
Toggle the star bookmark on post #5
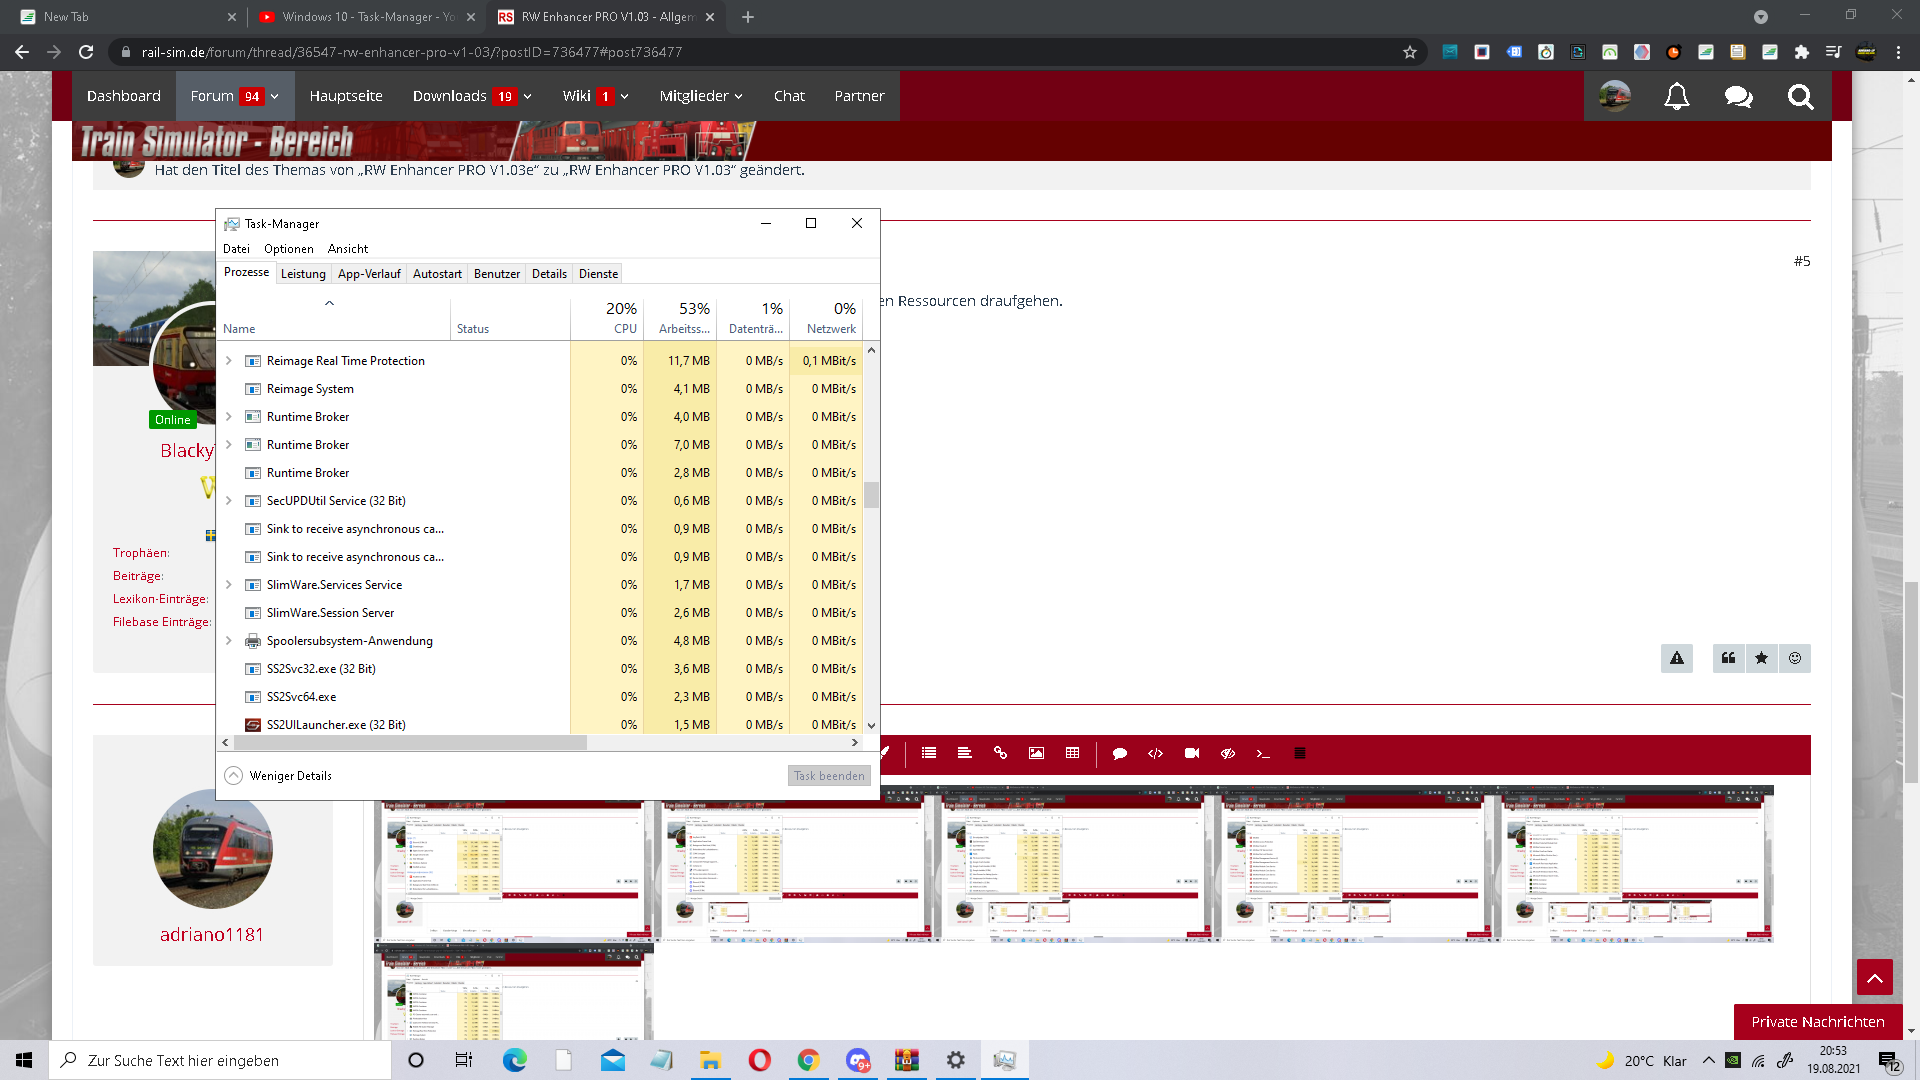(x=1761, y=658)
